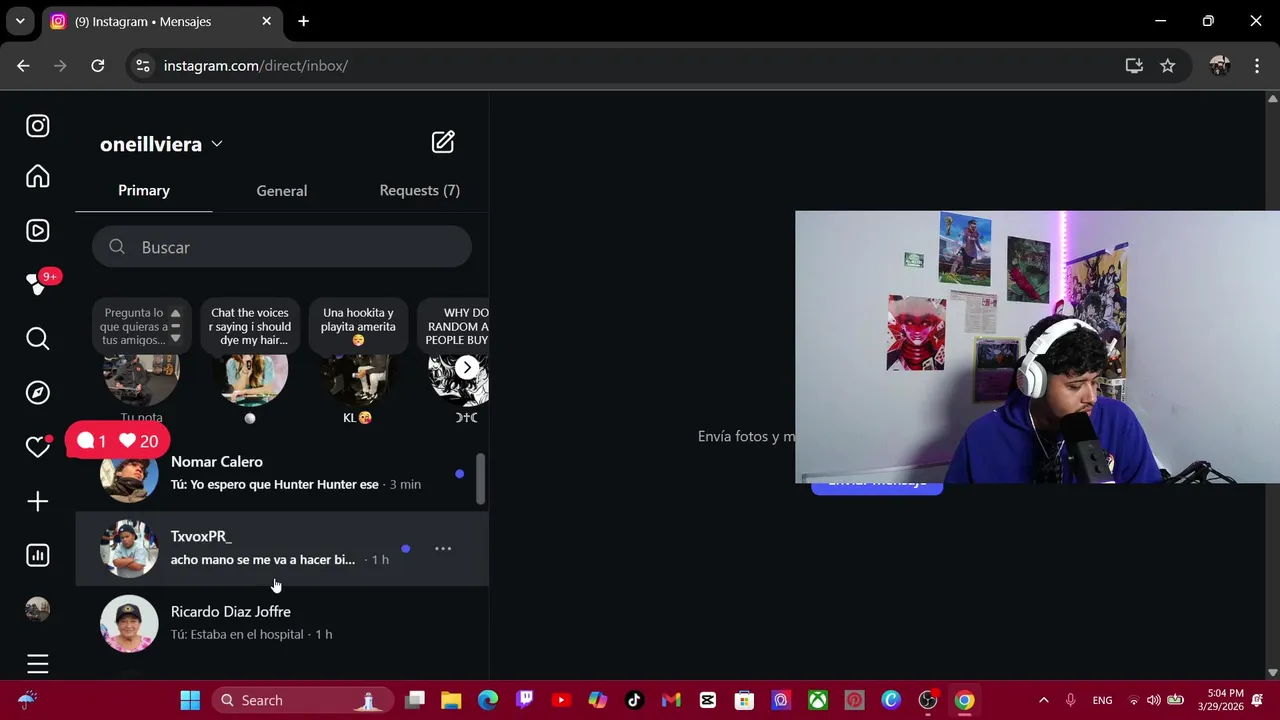Screen dimensions: 1280x720
Task: Switch to the Primary tab
Action: 144,190
